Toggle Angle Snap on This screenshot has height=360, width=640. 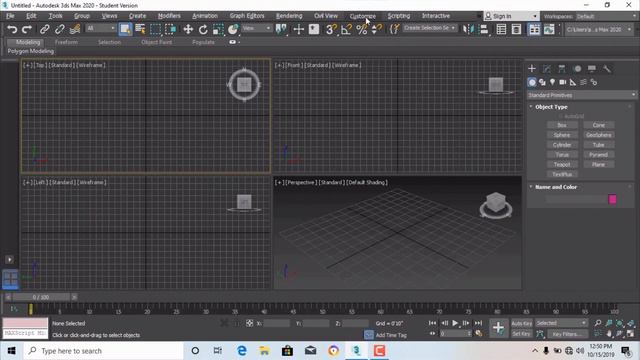[346, 29]
